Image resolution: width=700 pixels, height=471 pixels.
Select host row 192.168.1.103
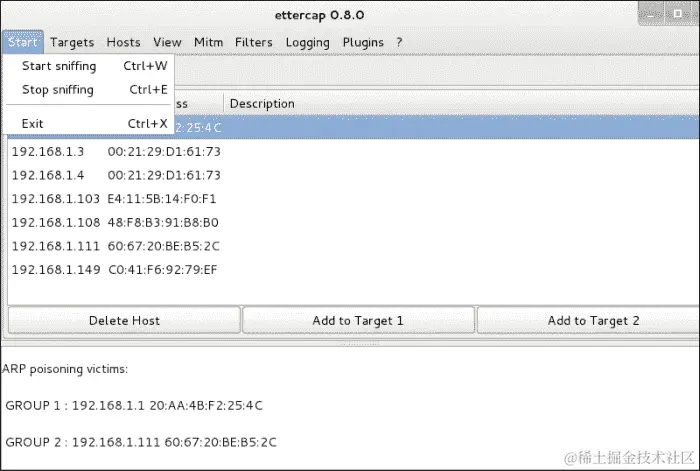[354, 199]
